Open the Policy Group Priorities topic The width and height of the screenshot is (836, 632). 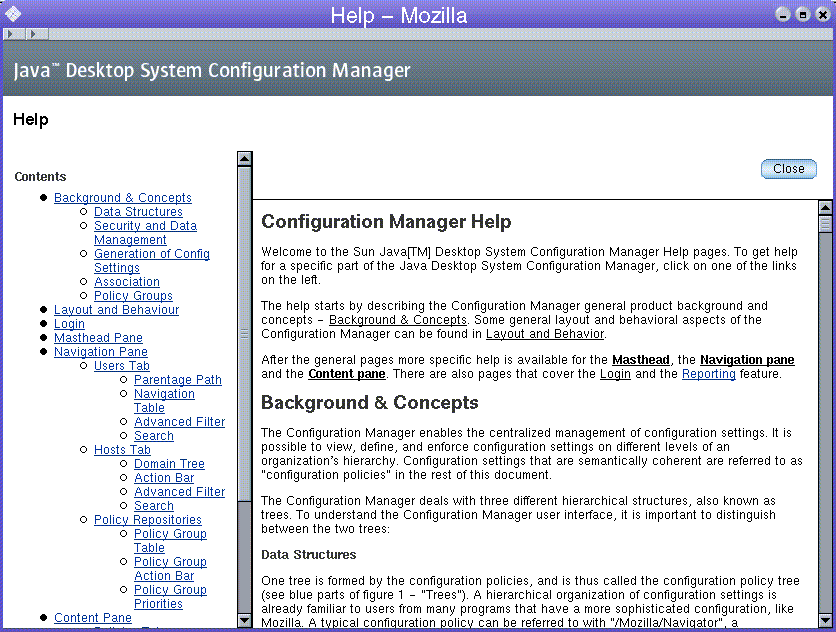[170, 597]
